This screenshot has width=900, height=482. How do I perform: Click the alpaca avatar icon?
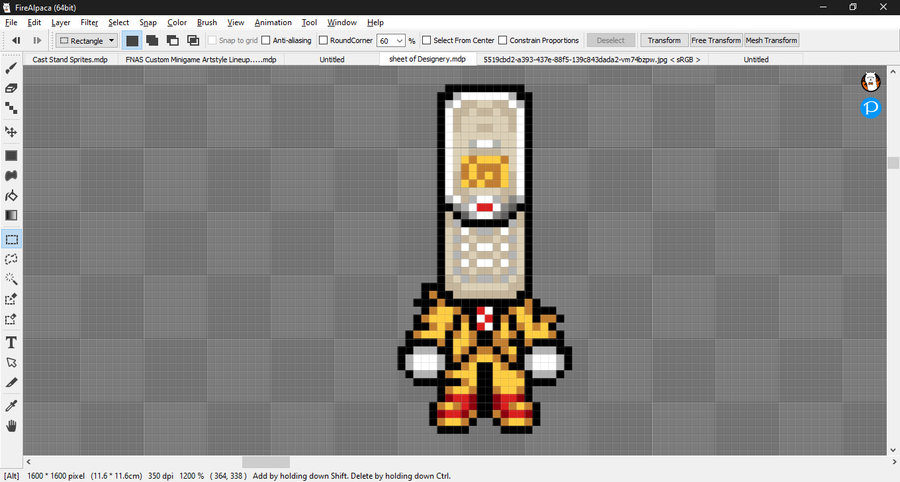tap(870, 82)
